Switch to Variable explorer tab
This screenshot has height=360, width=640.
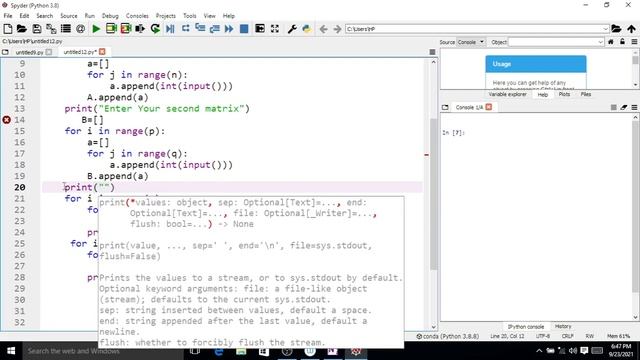[507, 94]
